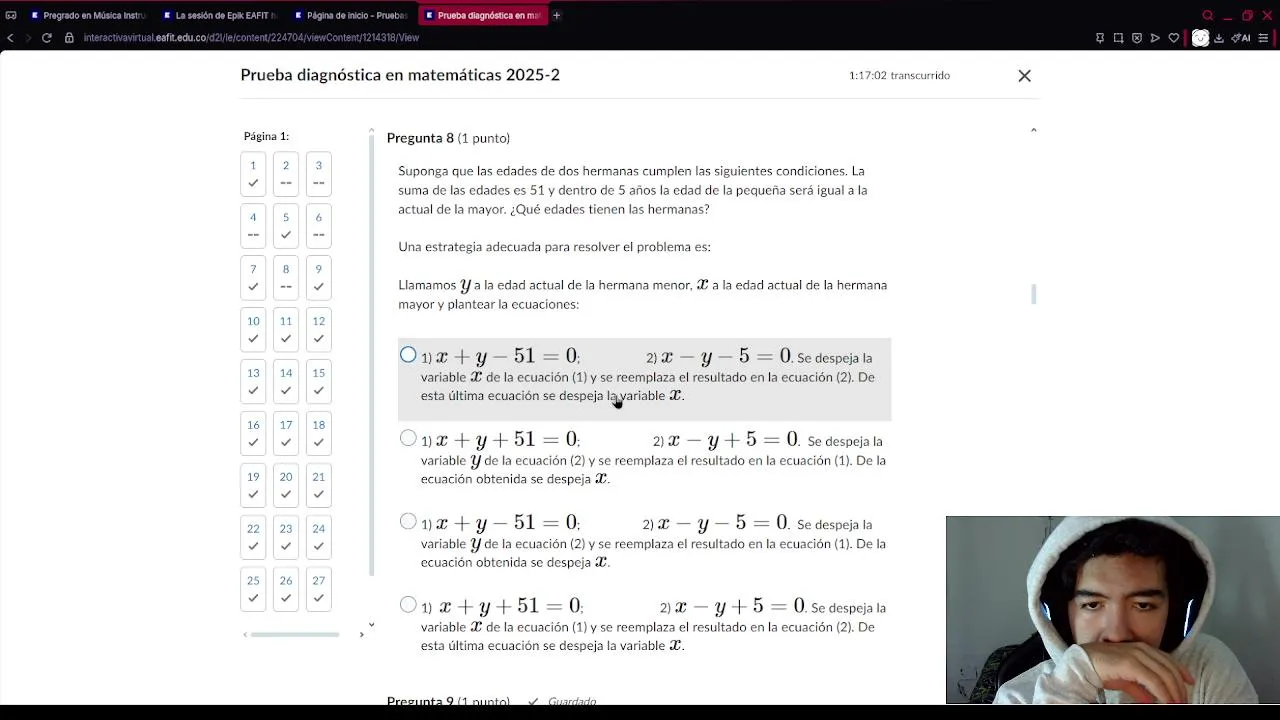The image size is (1280, 720).
Task: Reload the page with the refresh icon
Action: 46,38
